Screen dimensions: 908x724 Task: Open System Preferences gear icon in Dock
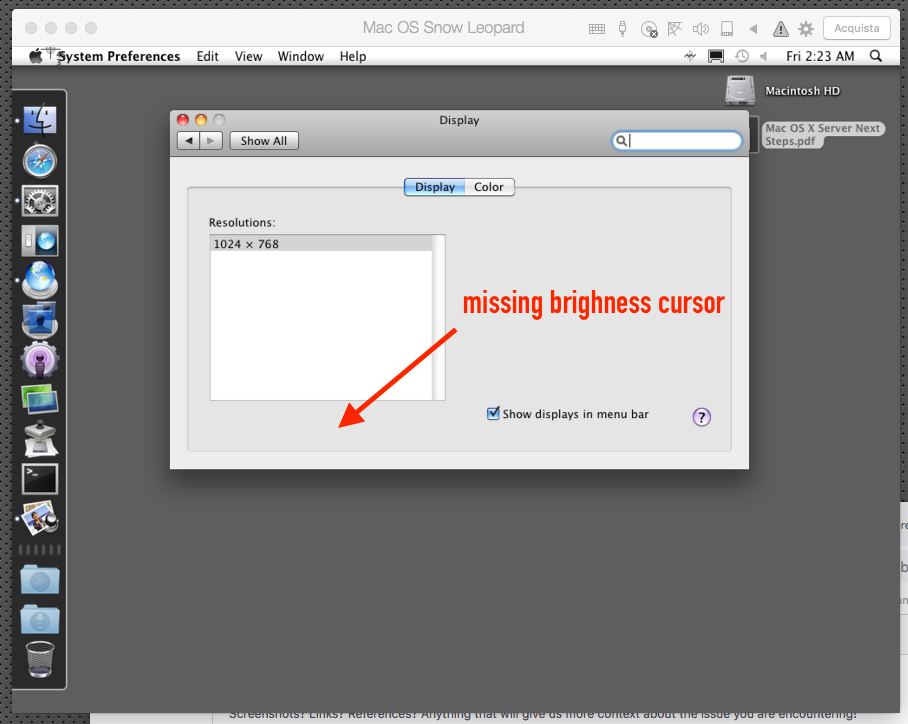coord(39,200)
